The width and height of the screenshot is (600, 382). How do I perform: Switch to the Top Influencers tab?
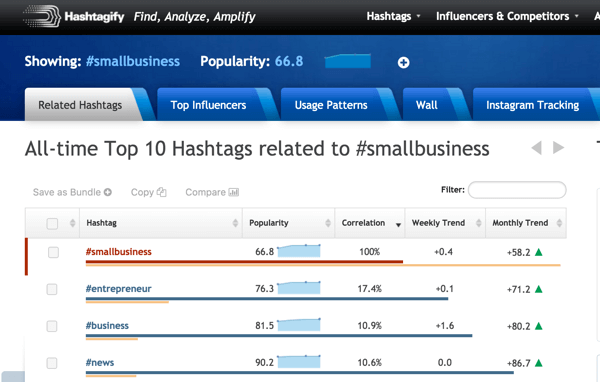pyautogui.click(x=209, y=105)
